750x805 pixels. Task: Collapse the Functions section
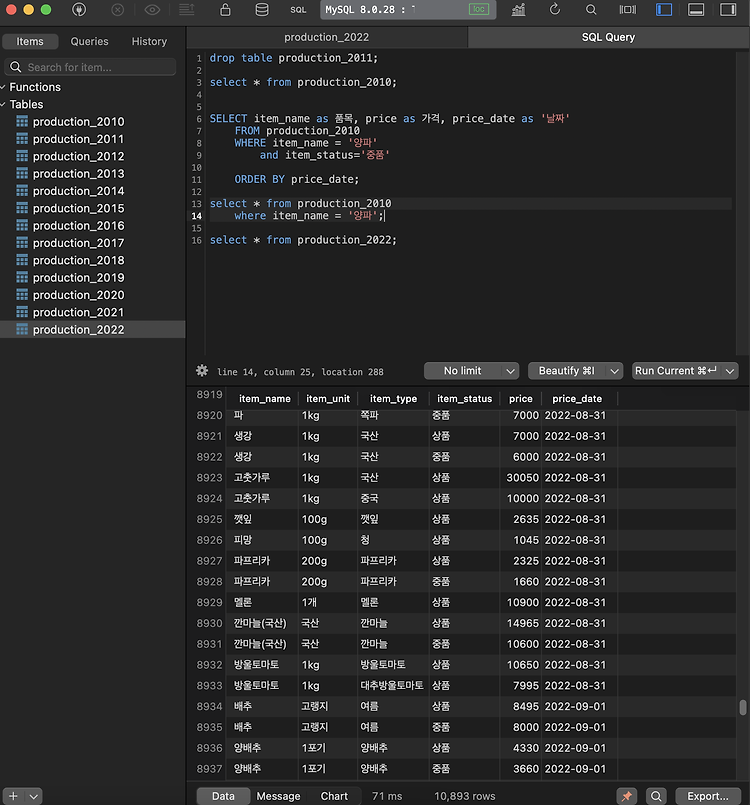3,87
